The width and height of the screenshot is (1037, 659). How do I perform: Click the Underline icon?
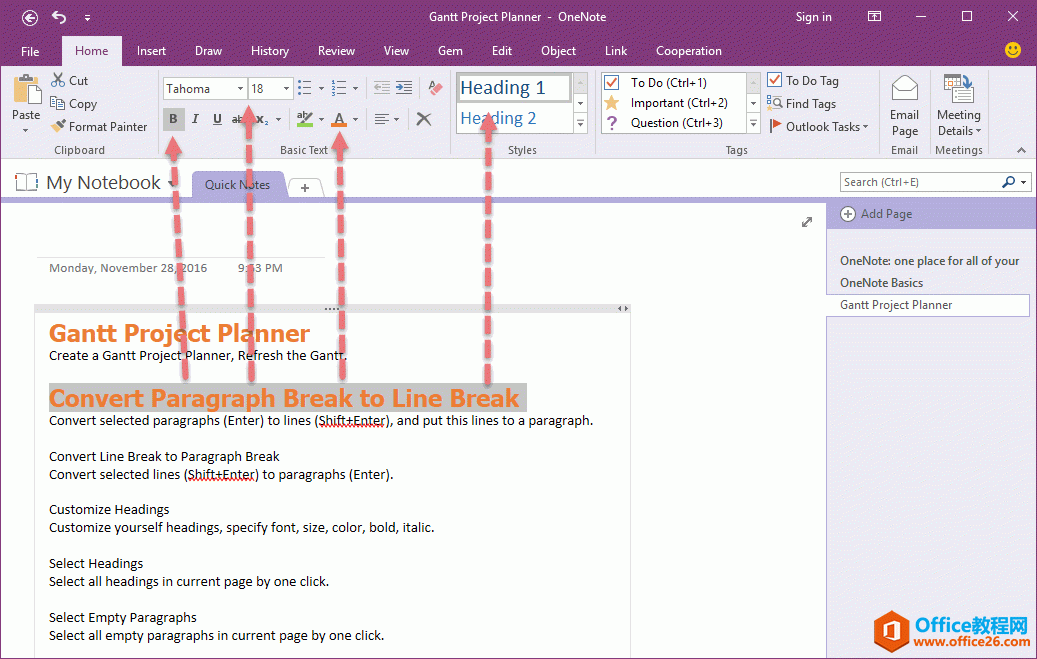coord(217,118)
